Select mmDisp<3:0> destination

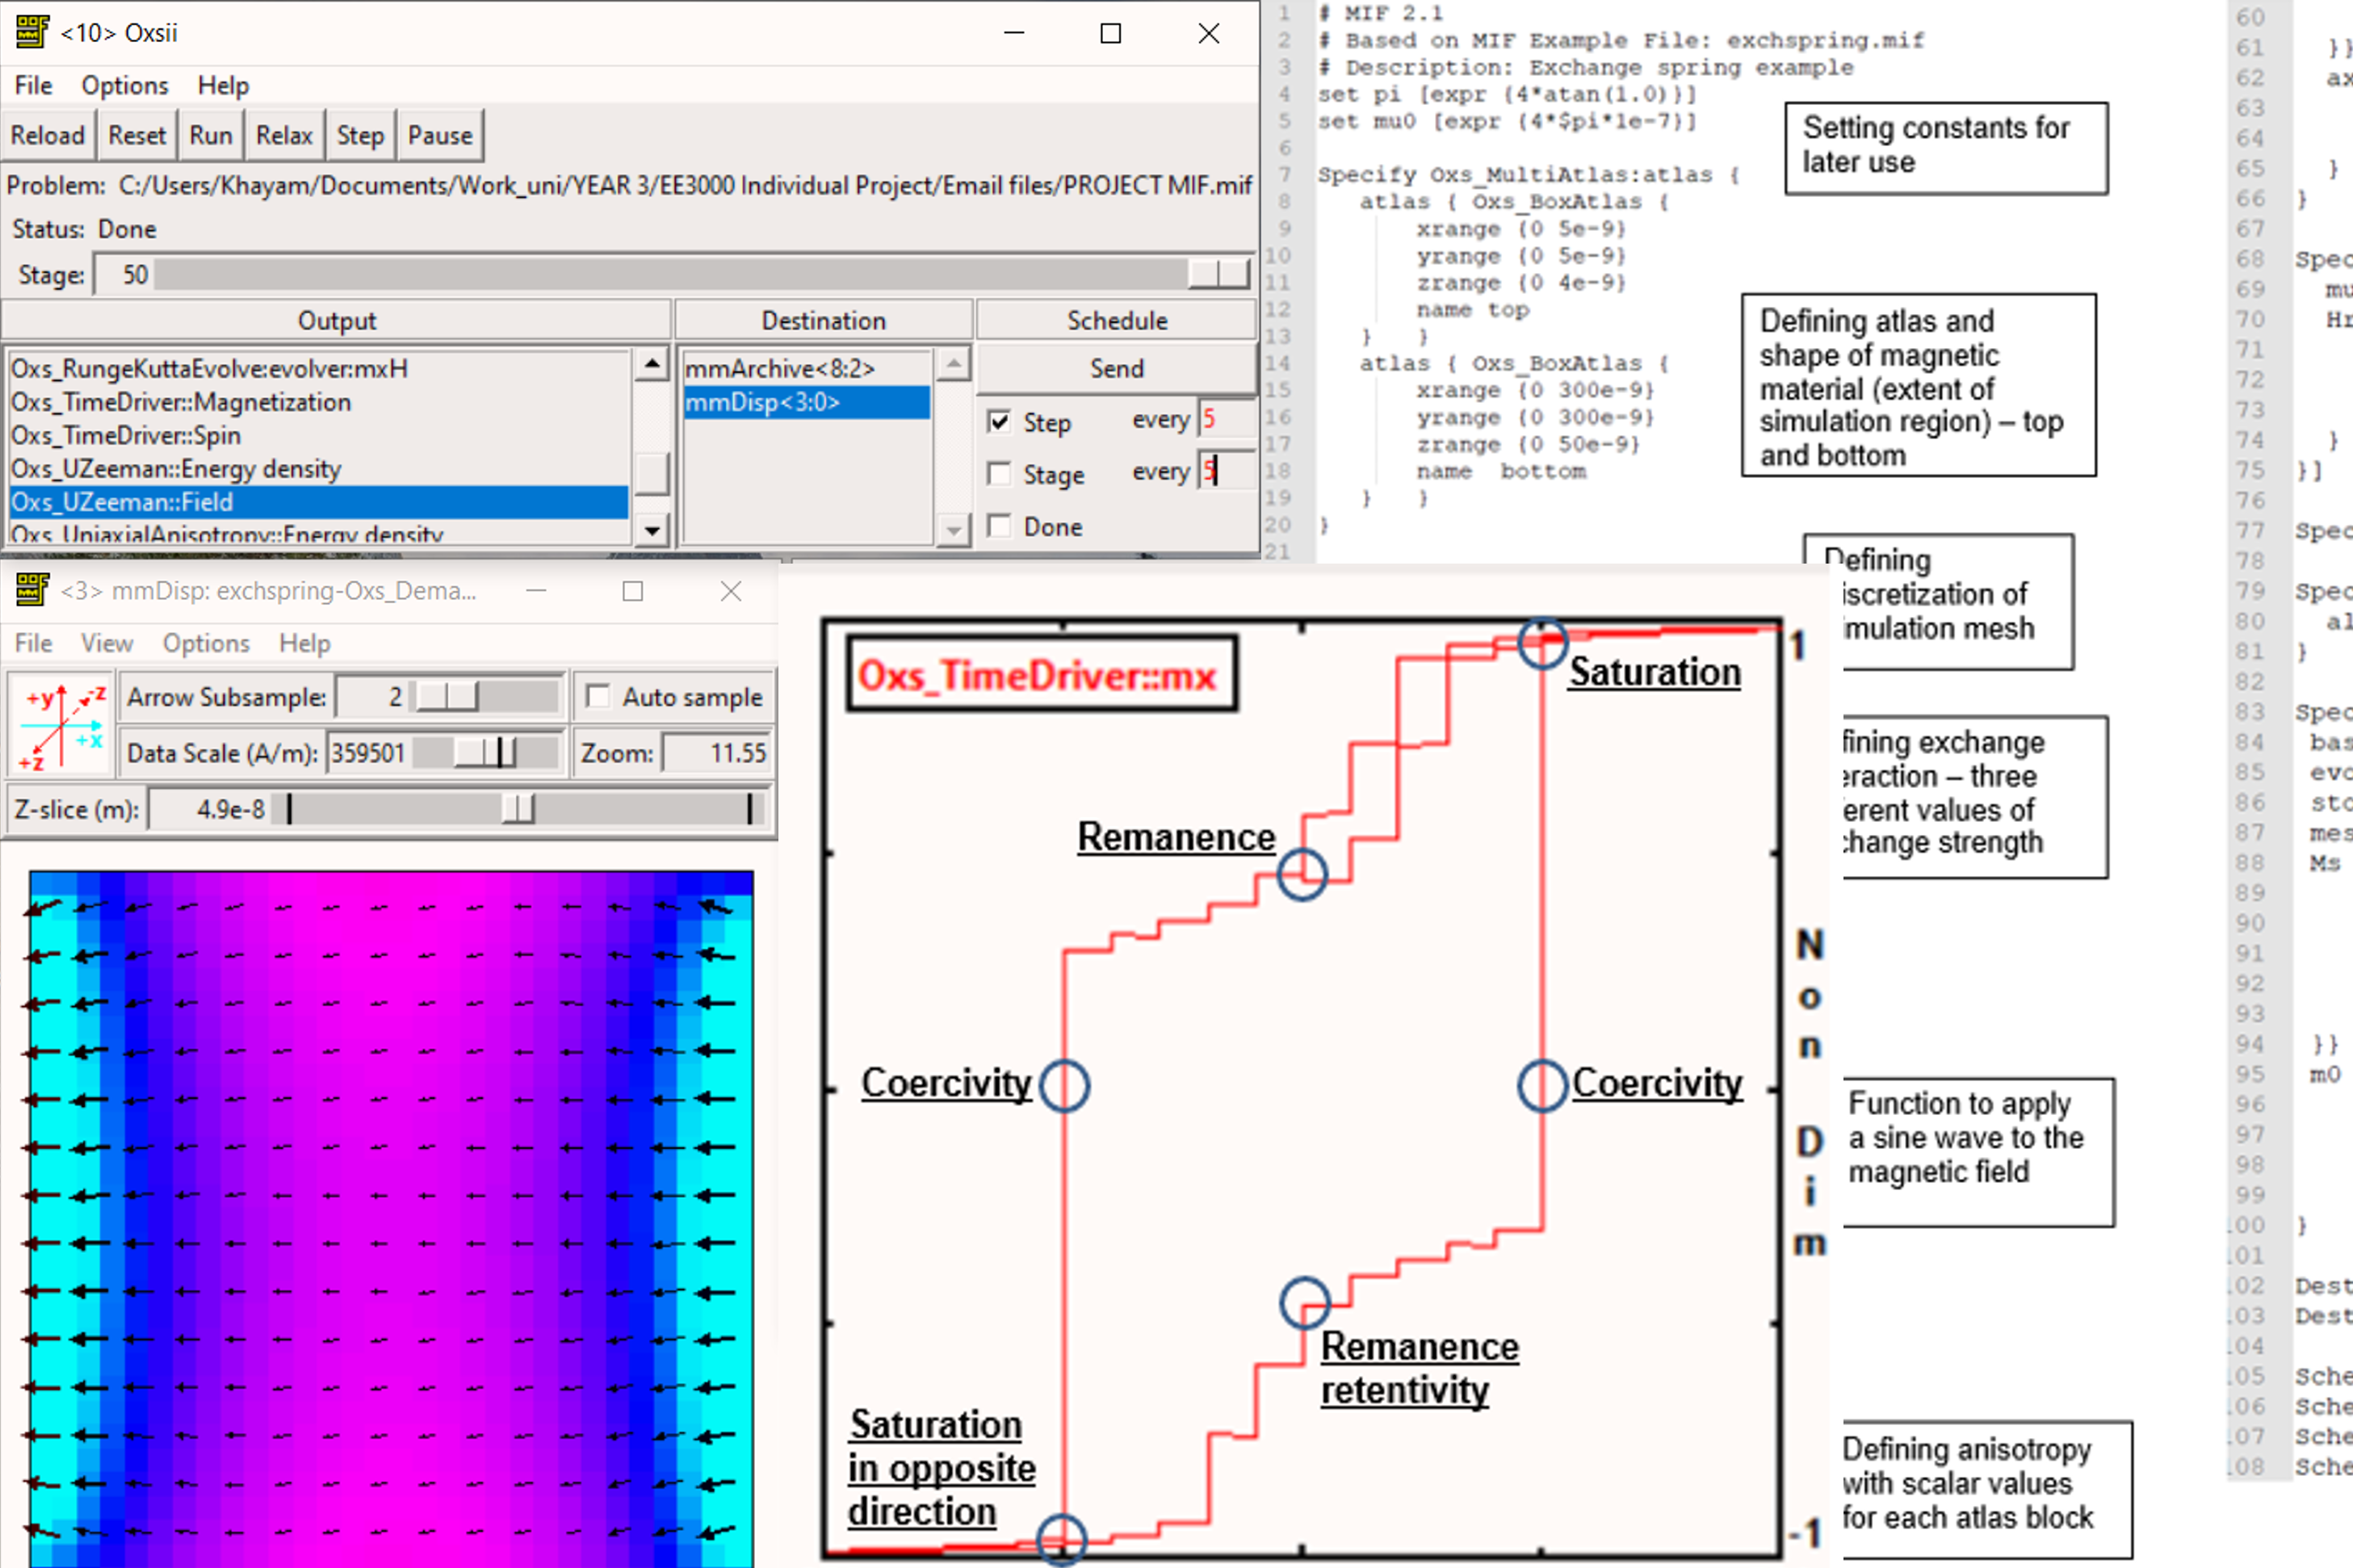coord(806,402)
